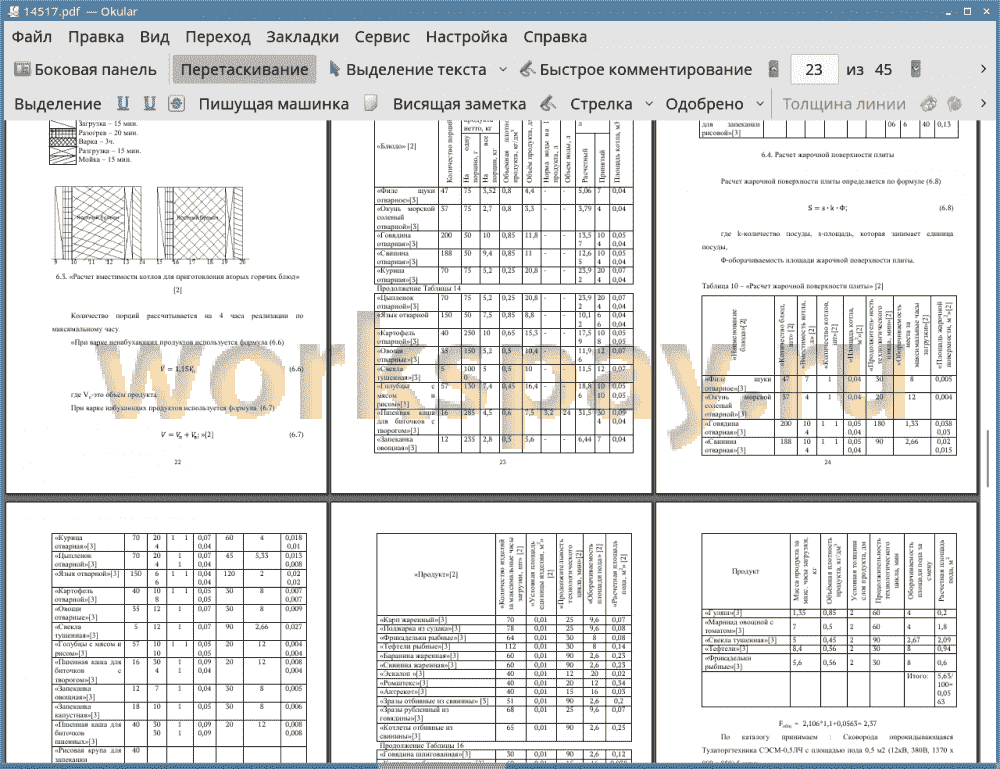
Task: Select the Одобрено stamp tool
Action: pyautogui.click(x=704, y=104)
